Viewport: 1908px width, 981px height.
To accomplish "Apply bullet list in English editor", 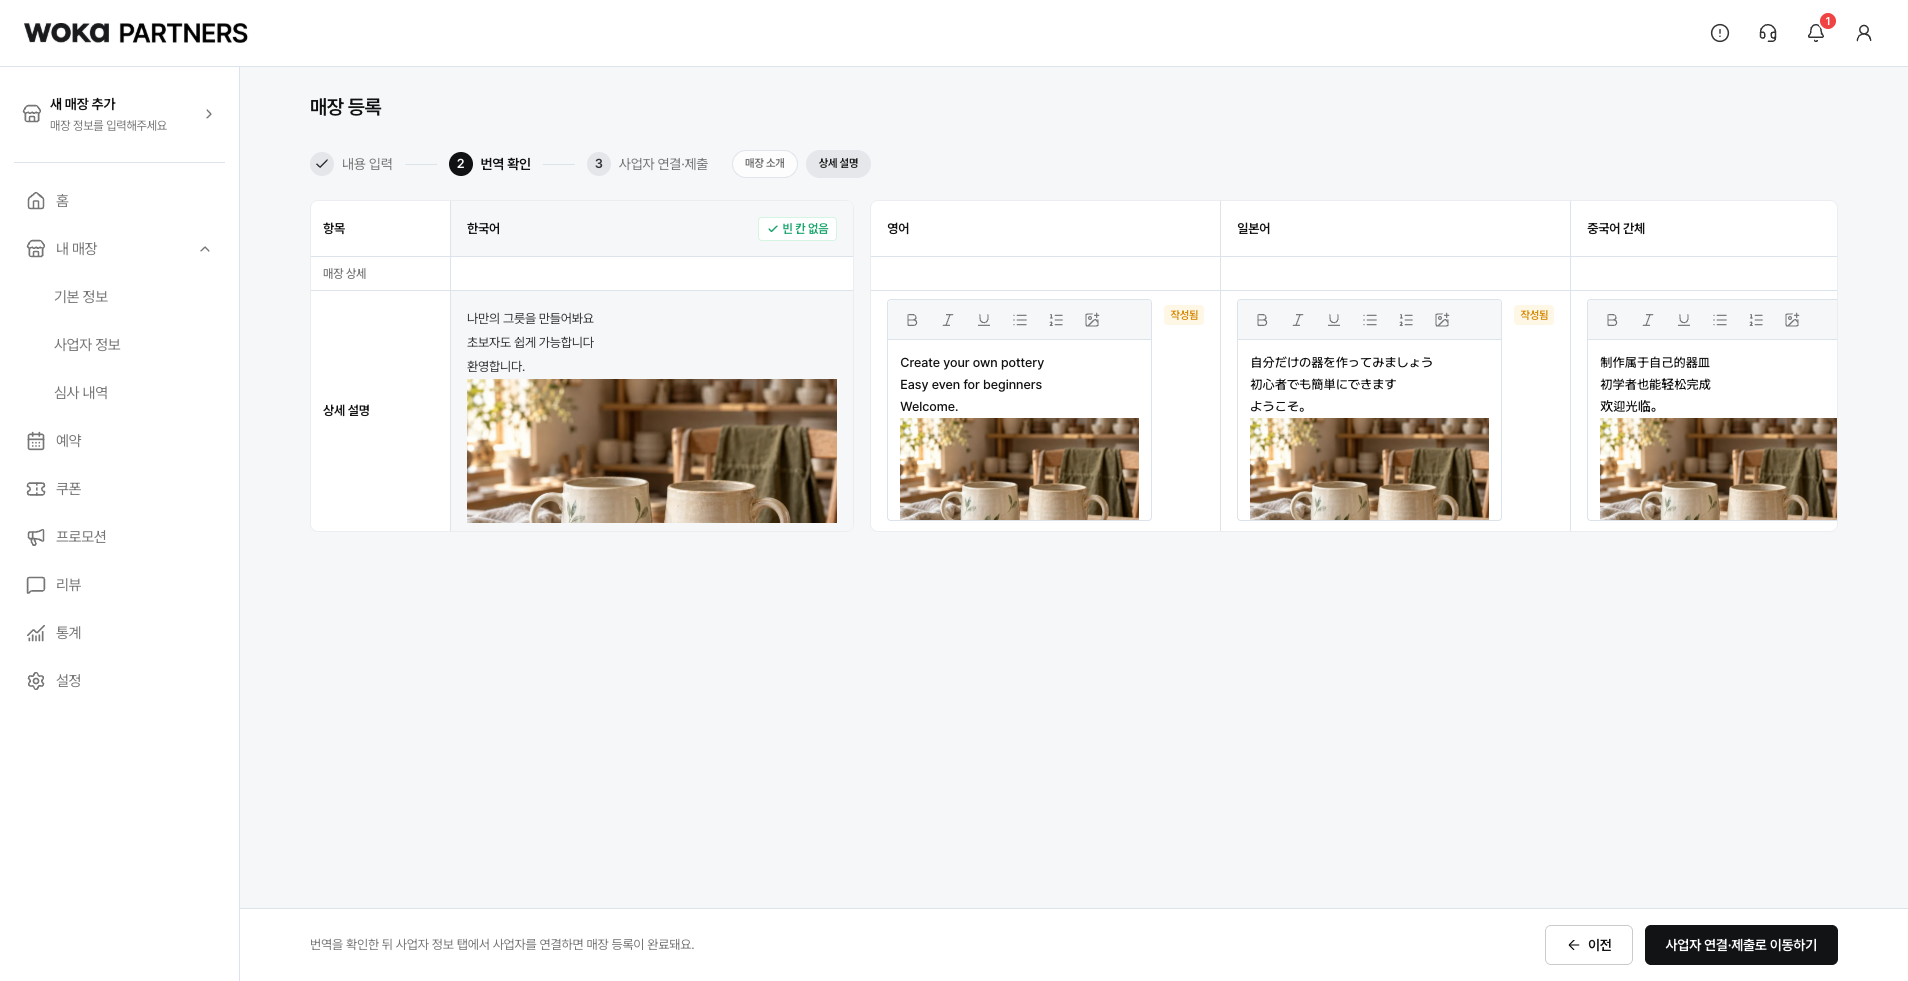I will (x=1020, y=320).
